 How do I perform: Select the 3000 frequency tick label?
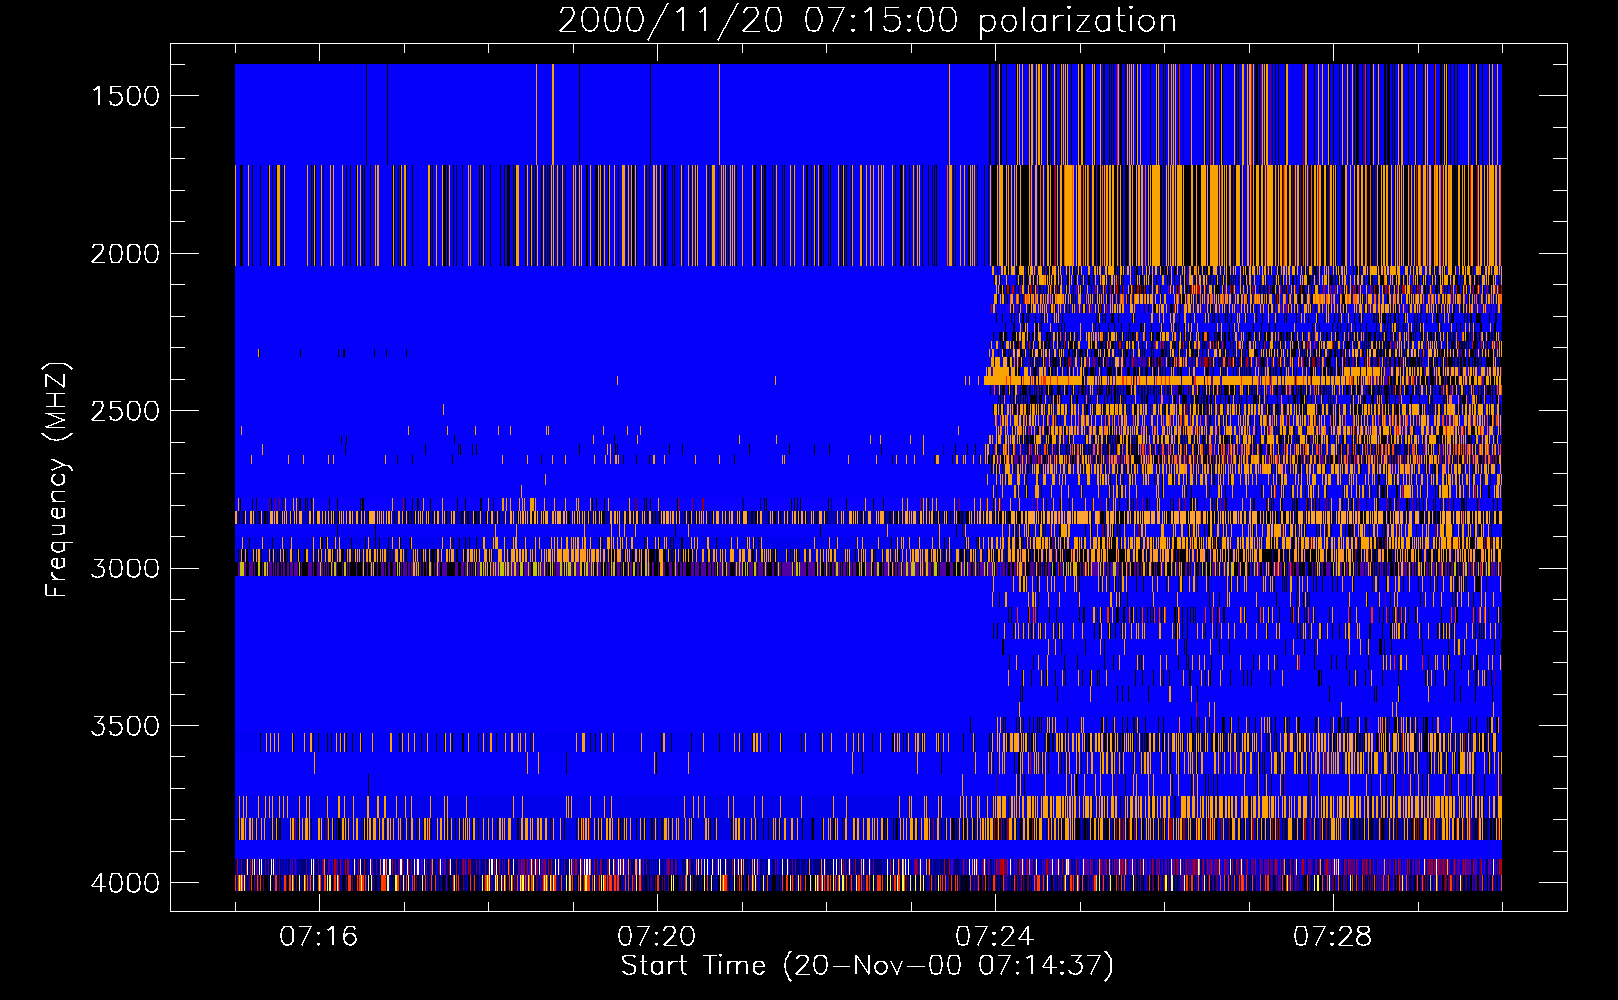coord(125,568)
